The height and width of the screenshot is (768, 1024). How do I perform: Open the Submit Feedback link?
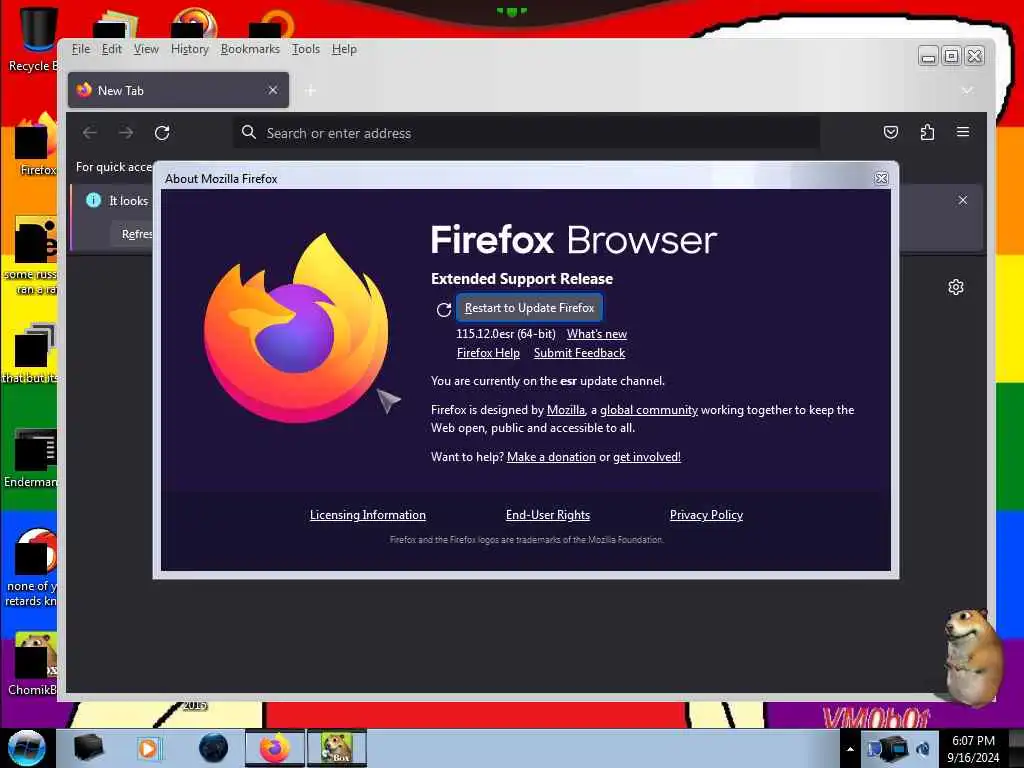click(x=579, y=353)
